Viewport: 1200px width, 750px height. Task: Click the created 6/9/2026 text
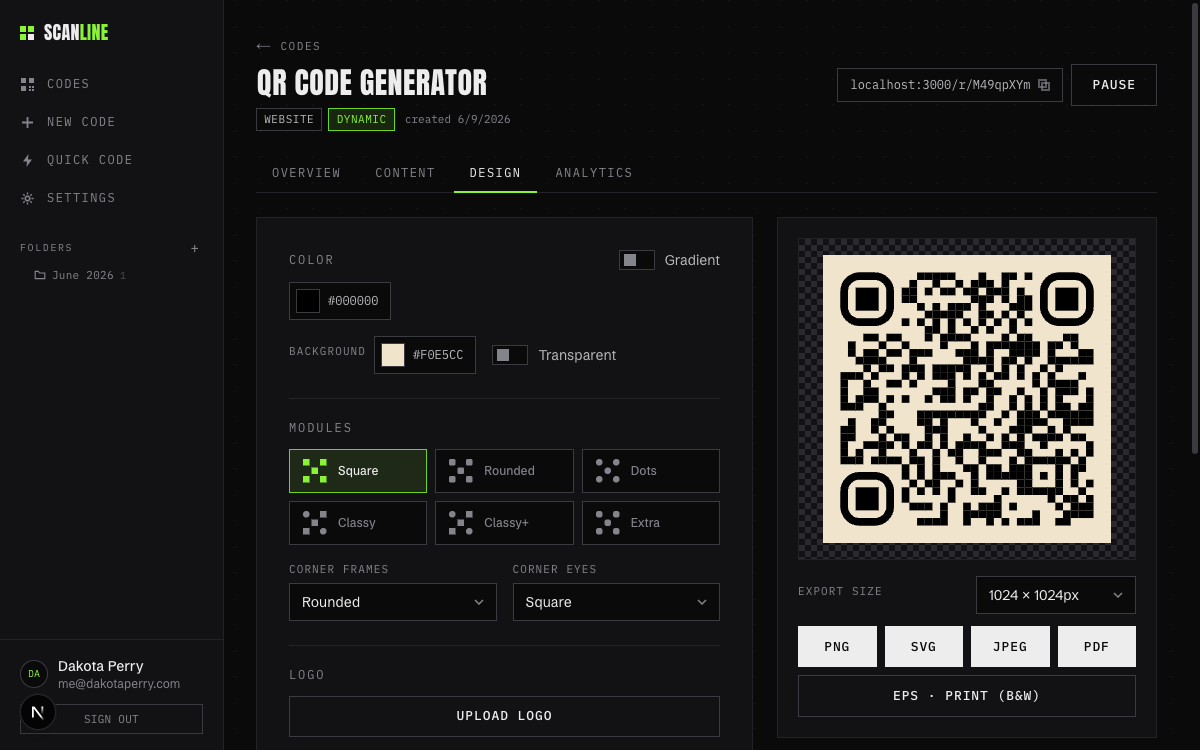click(x=458, y=119)
